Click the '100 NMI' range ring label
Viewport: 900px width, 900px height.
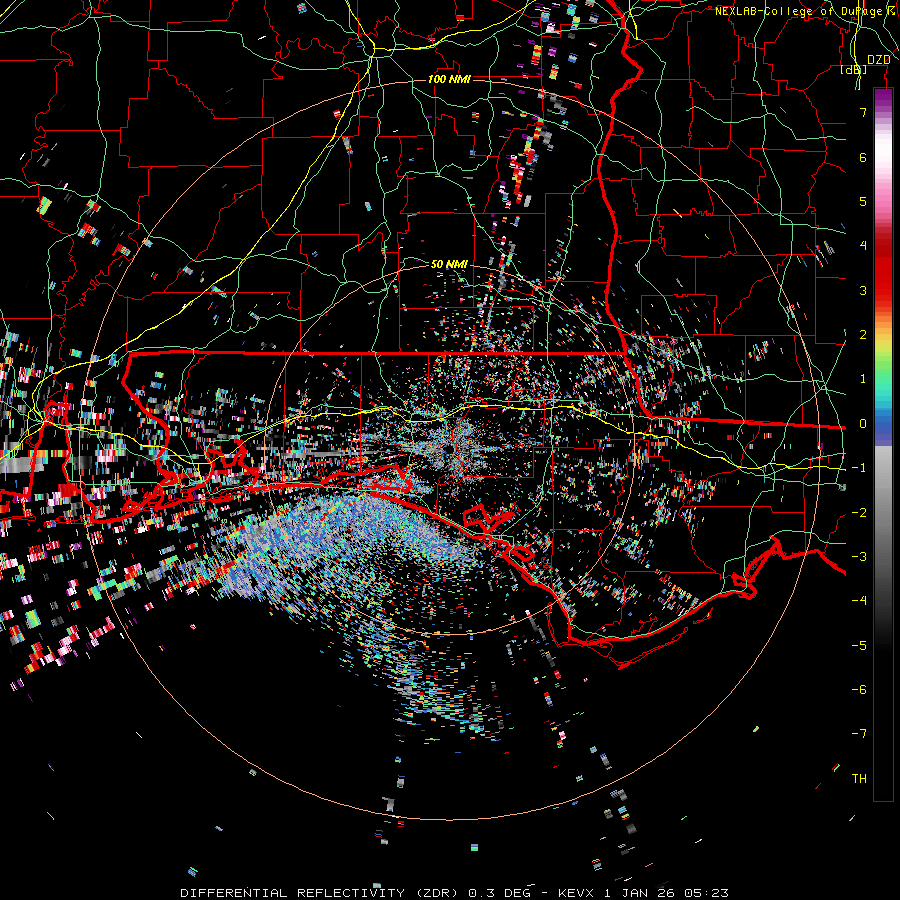coord(449,79)
